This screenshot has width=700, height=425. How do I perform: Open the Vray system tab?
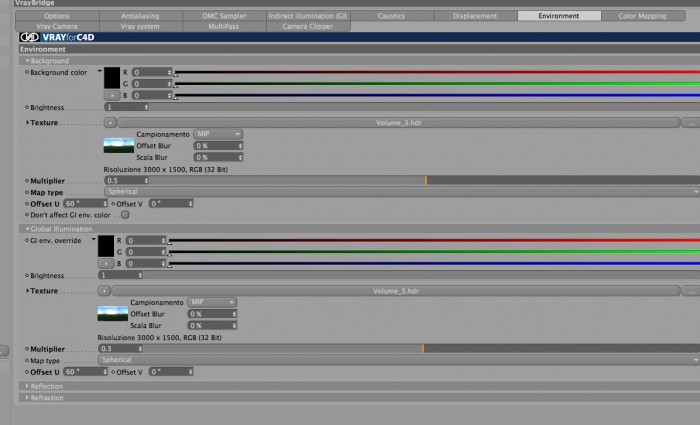click(141, 26)
